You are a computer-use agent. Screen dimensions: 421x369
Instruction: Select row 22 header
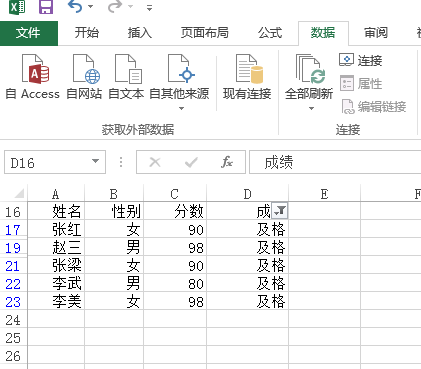13,284
